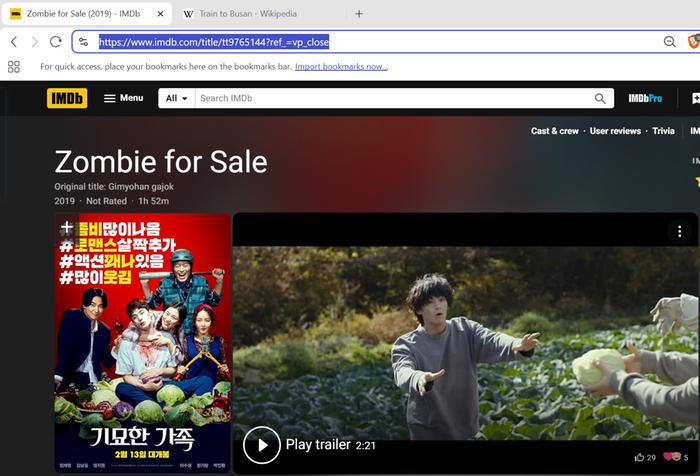Open Trivia page
Viewport: 700px width, 476px height.
(x=663, y=131)
